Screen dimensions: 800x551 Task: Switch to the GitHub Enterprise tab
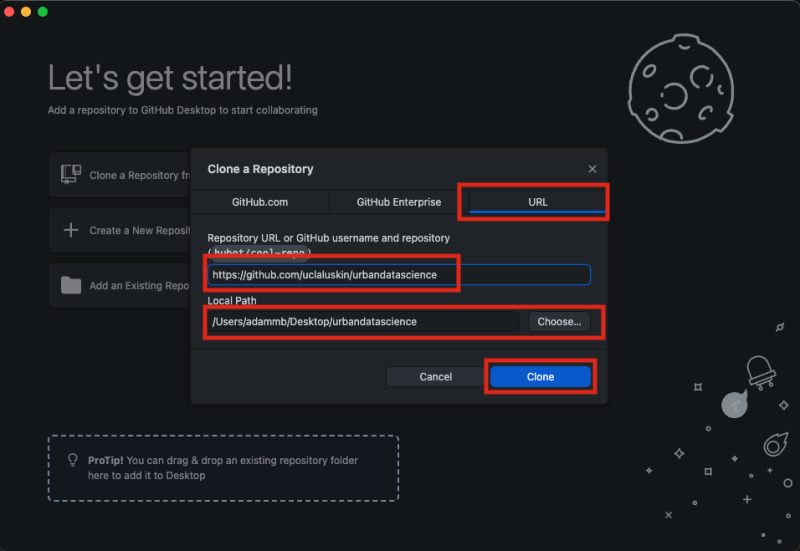point(398,202)
